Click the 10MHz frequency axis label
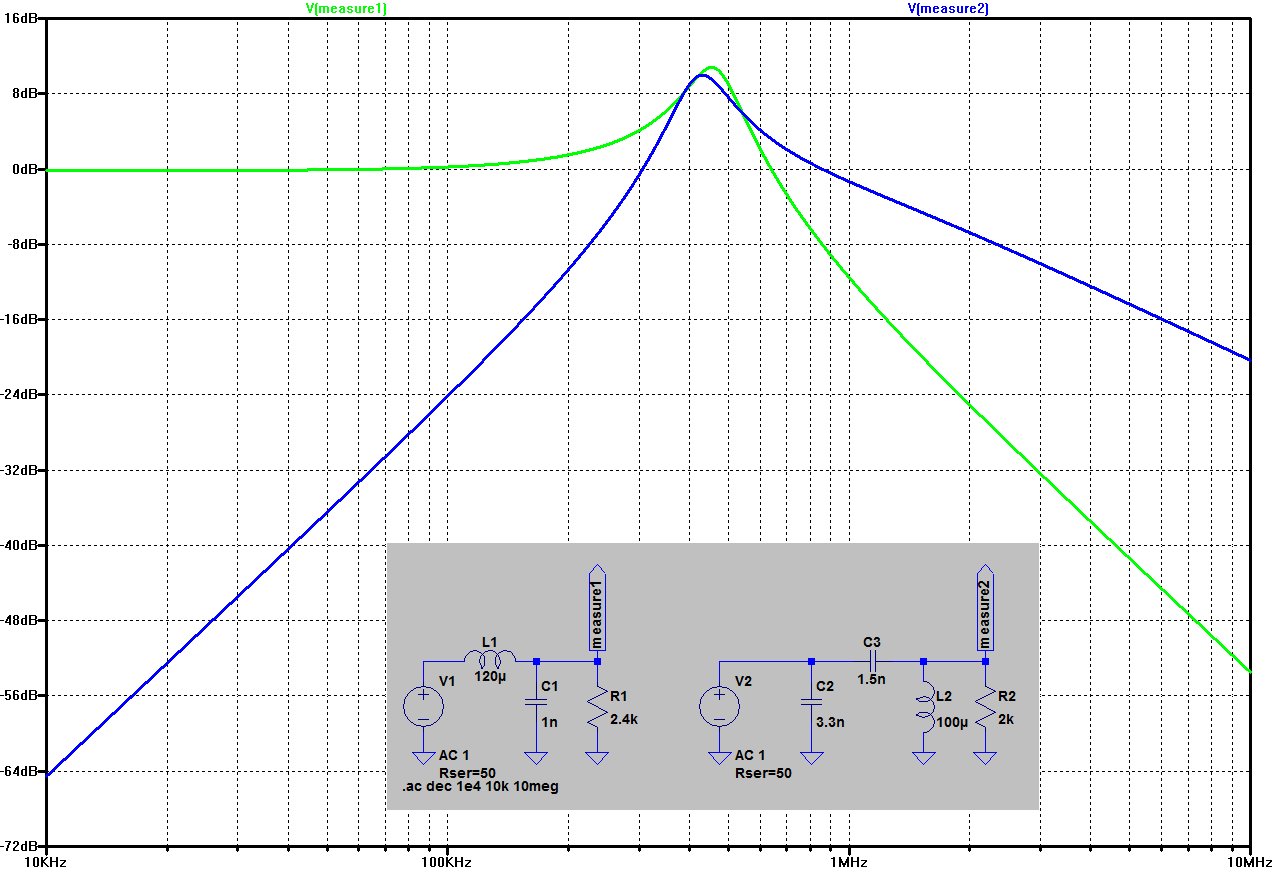1276x872 pixels. [x=1249, y=862]
